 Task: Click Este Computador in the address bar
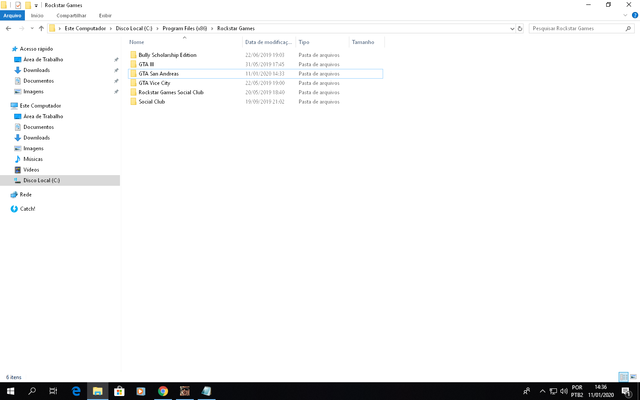[x=85, y=29]
